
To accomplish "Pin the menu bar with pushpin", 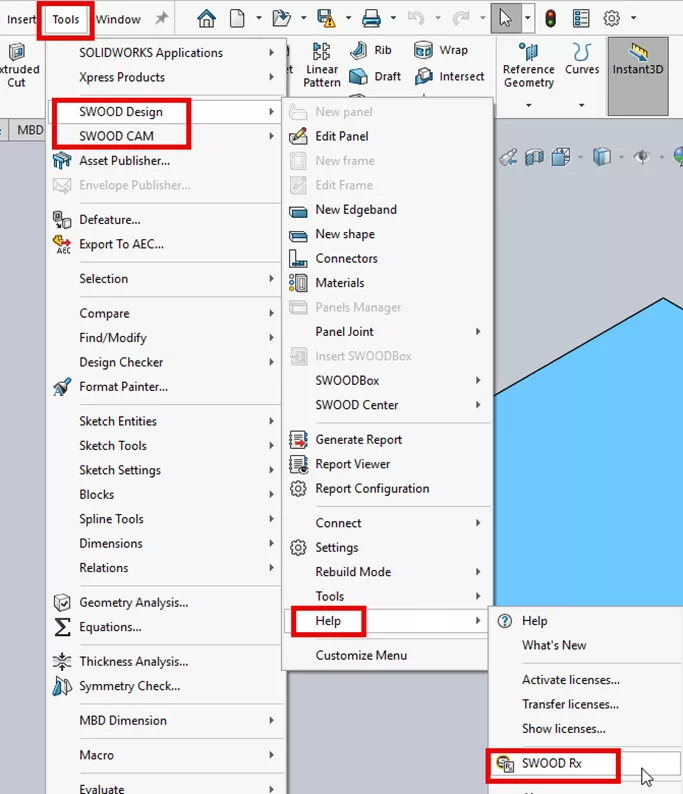I will click(x=160, y=19).
